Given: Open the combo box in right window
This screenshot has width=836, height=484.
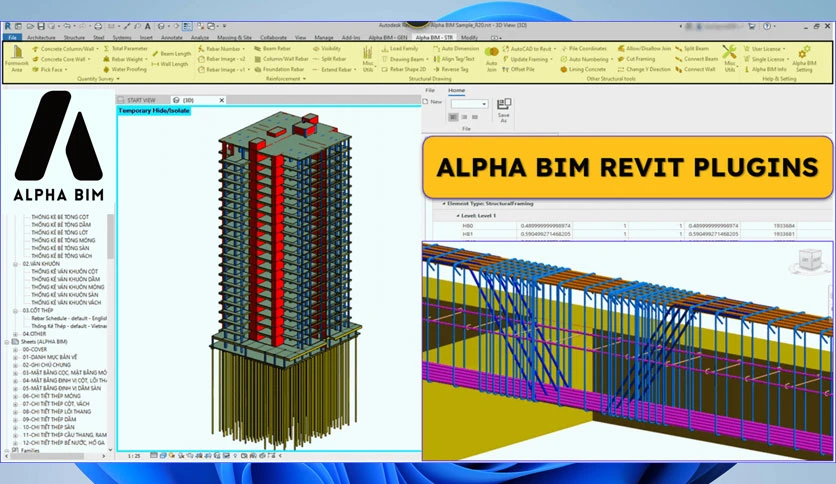Looking at the screenshot, I should (469, 104).
